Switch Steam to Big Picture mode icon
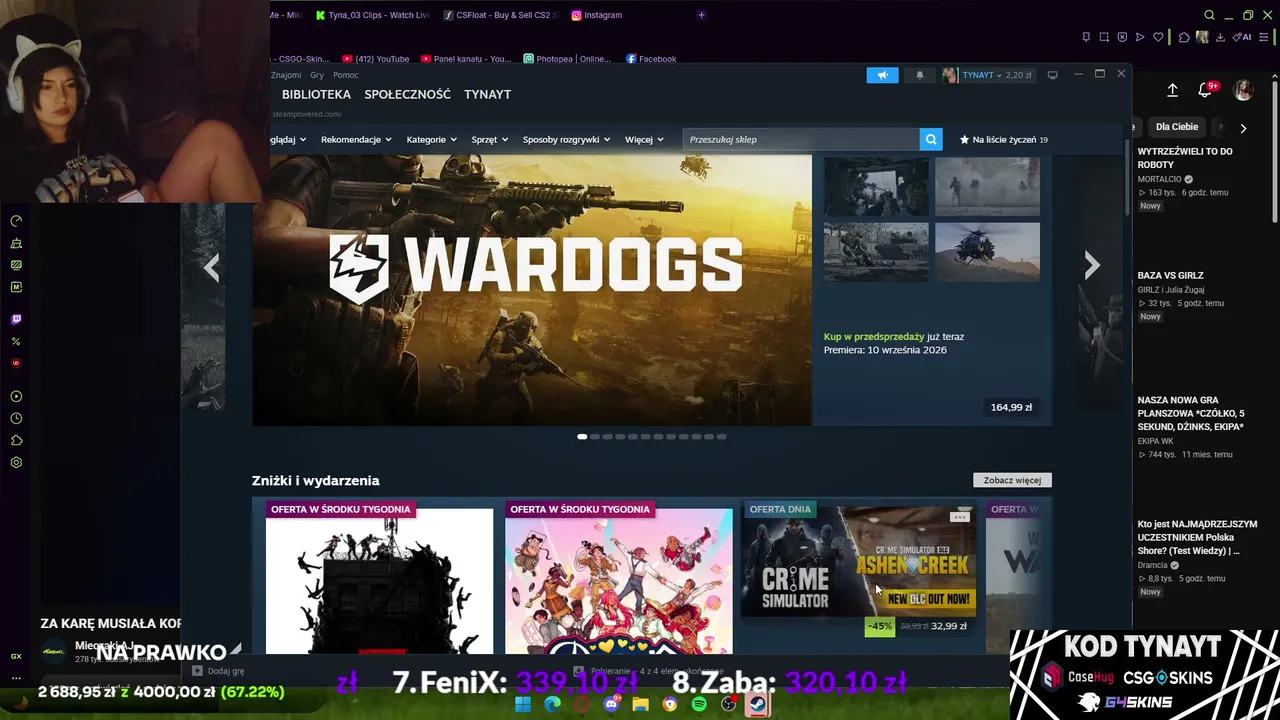This screenshot has width=1280, height=720. pyautogui.click(x=1052, y=75)
